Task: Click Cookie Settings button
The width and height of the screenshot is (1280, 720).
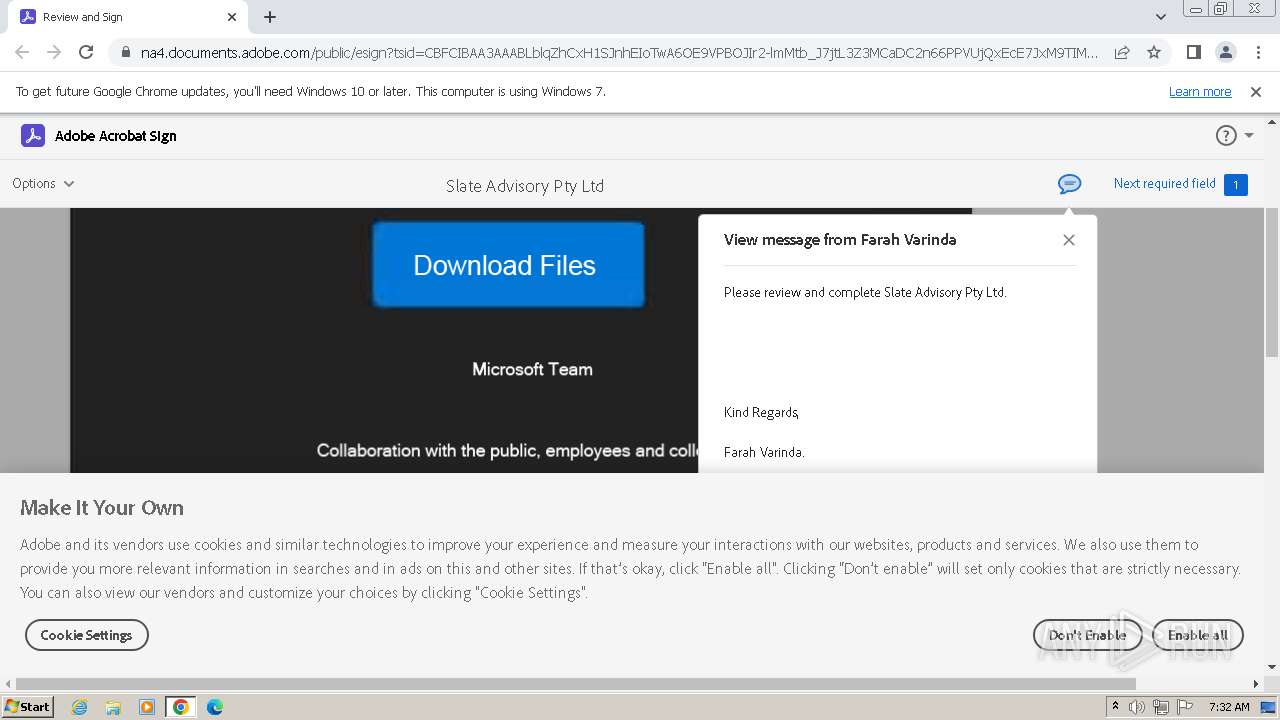Action: 87,635
